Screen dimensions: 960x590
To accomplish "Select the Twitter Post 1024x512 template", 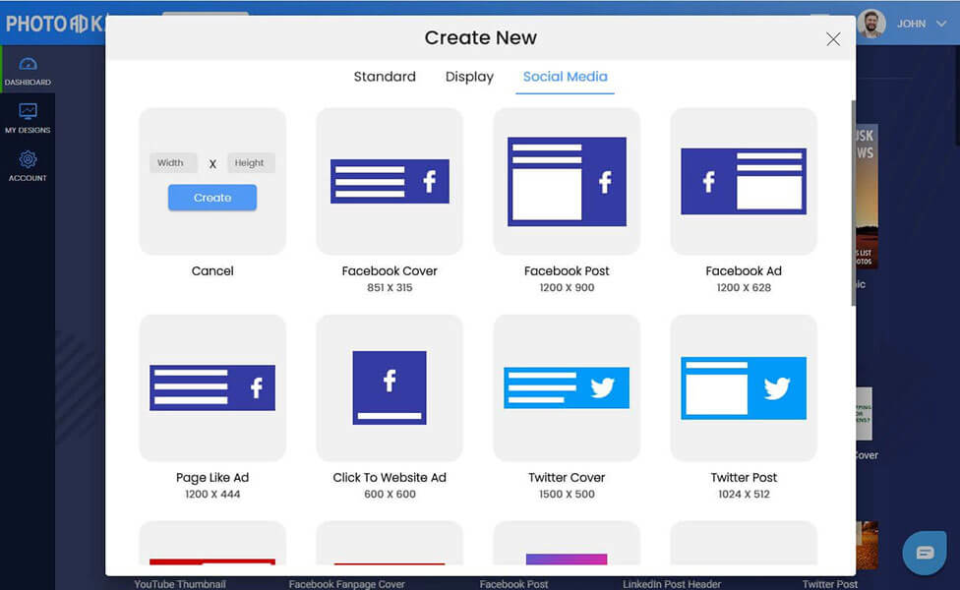I will [x=743, y=388].
